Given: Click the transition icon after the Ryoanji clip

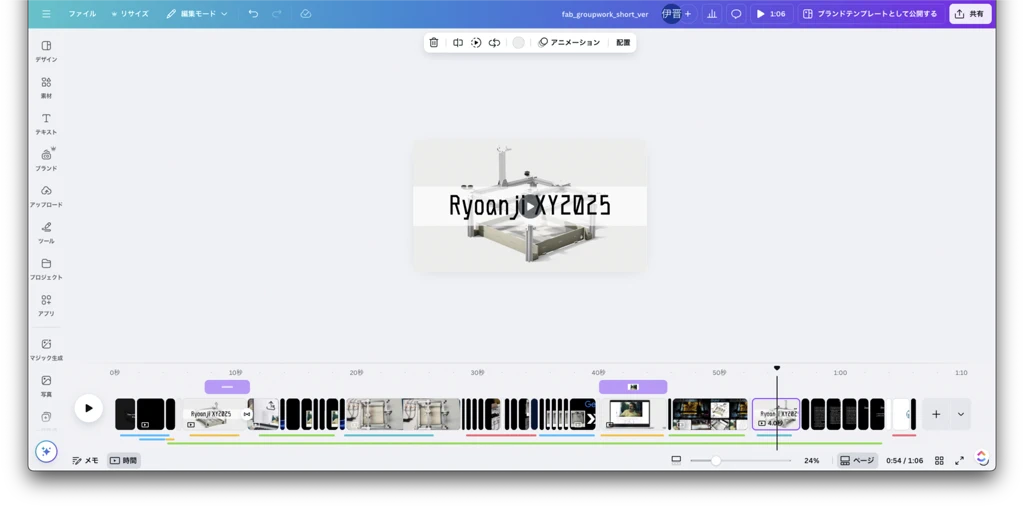Looking at the screenshot, I should [247, 414].
